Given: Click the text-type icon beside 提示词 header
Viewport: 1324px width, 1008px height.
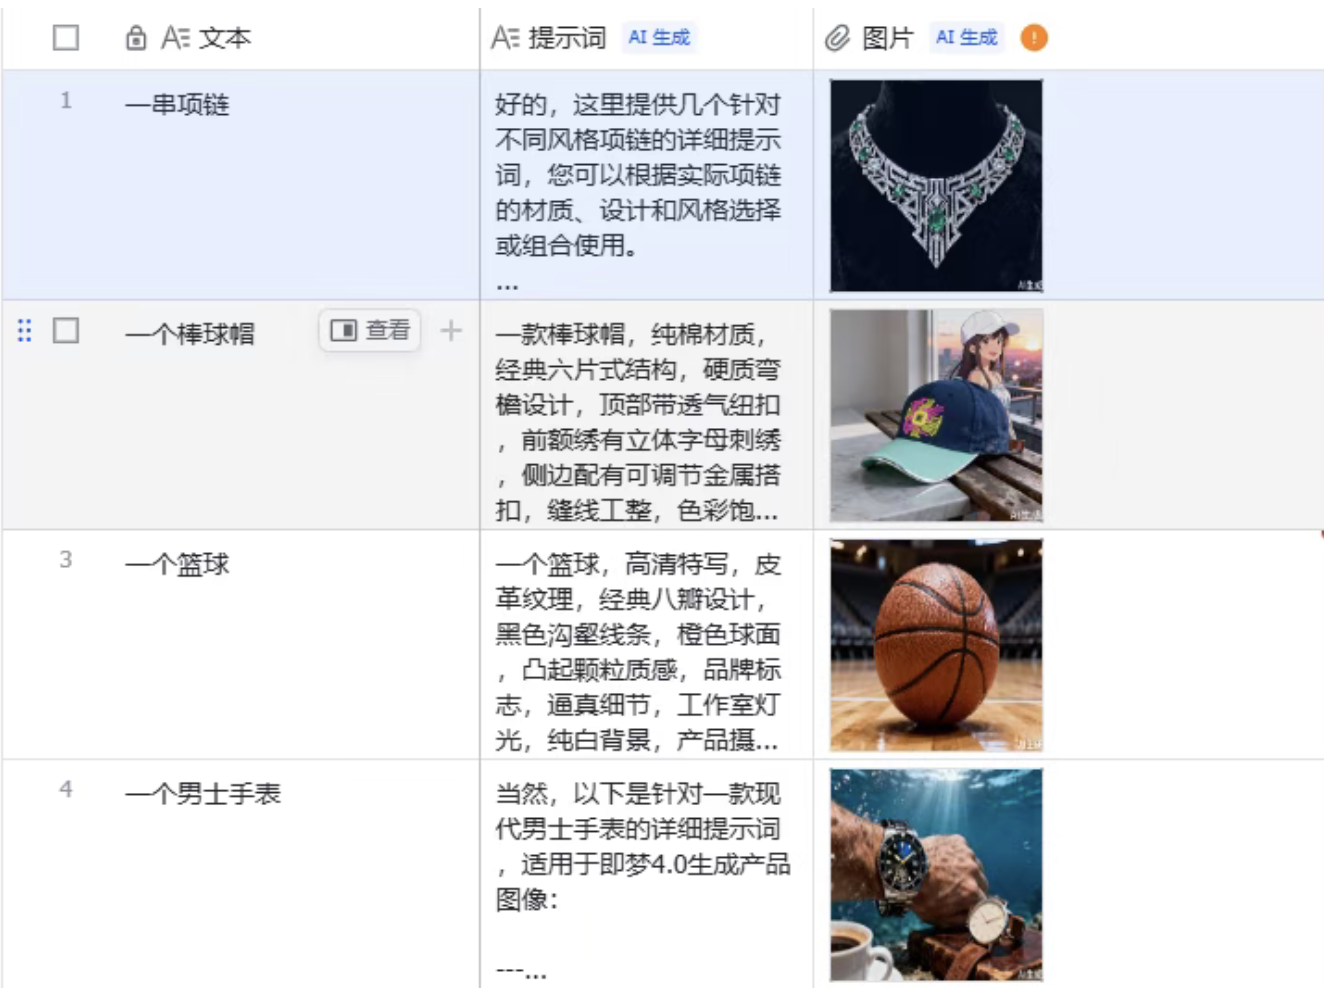Looking at the screenshot, I should pos(505,38).
